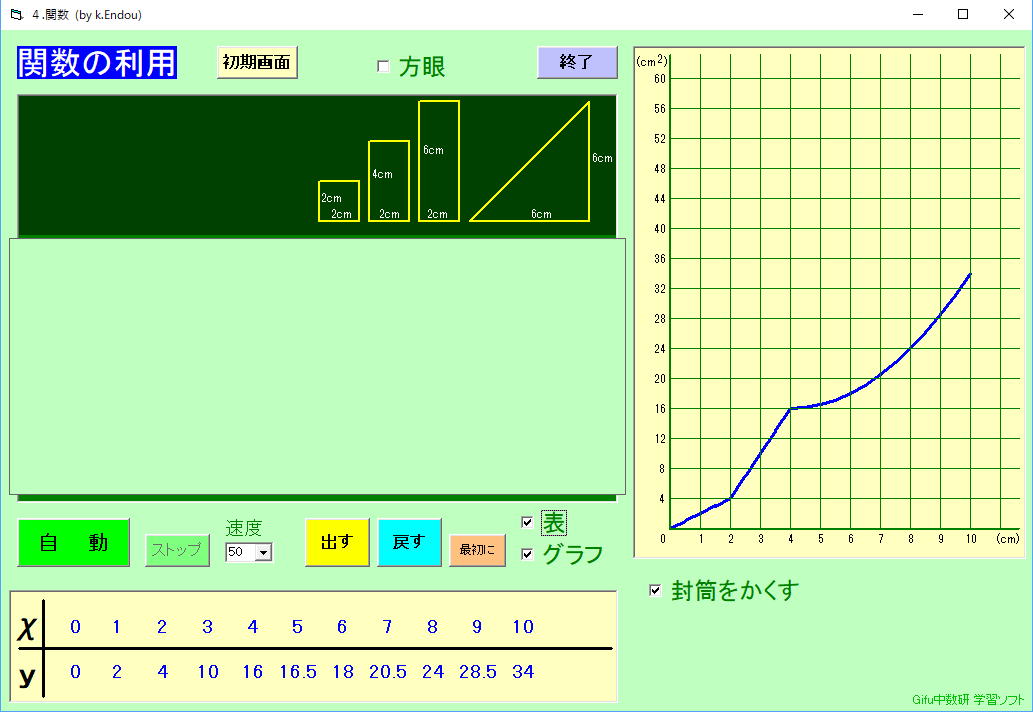
Task: Click the 60 label on graph y-axis
Action: click(x=659, y=78)
